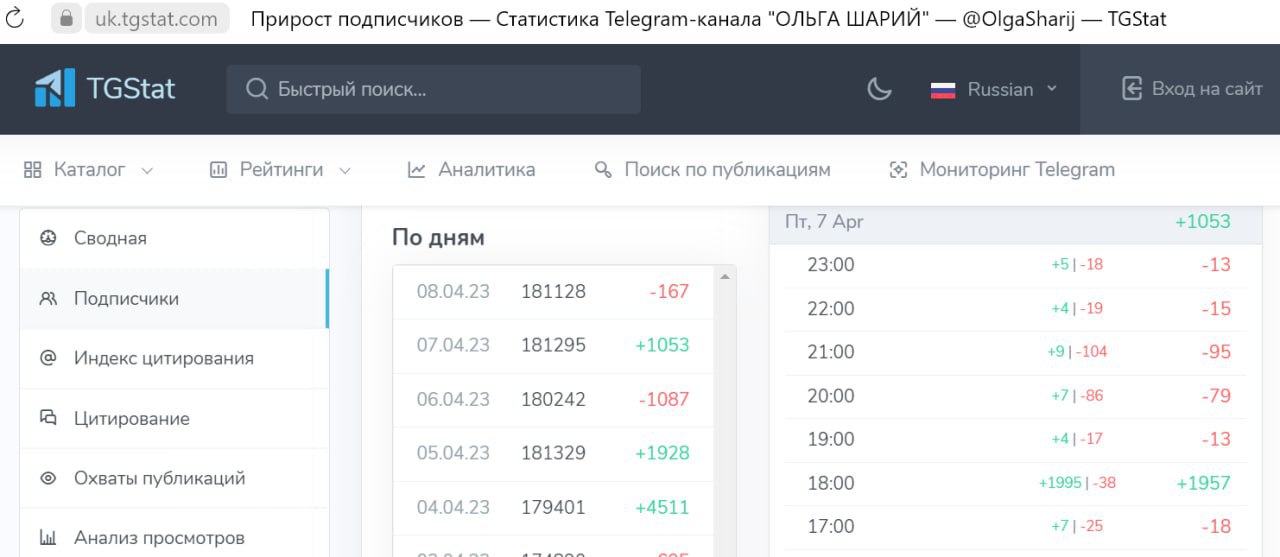Click the 17:00 hourly row
1280x557 pixels.
click(1015, 526)
